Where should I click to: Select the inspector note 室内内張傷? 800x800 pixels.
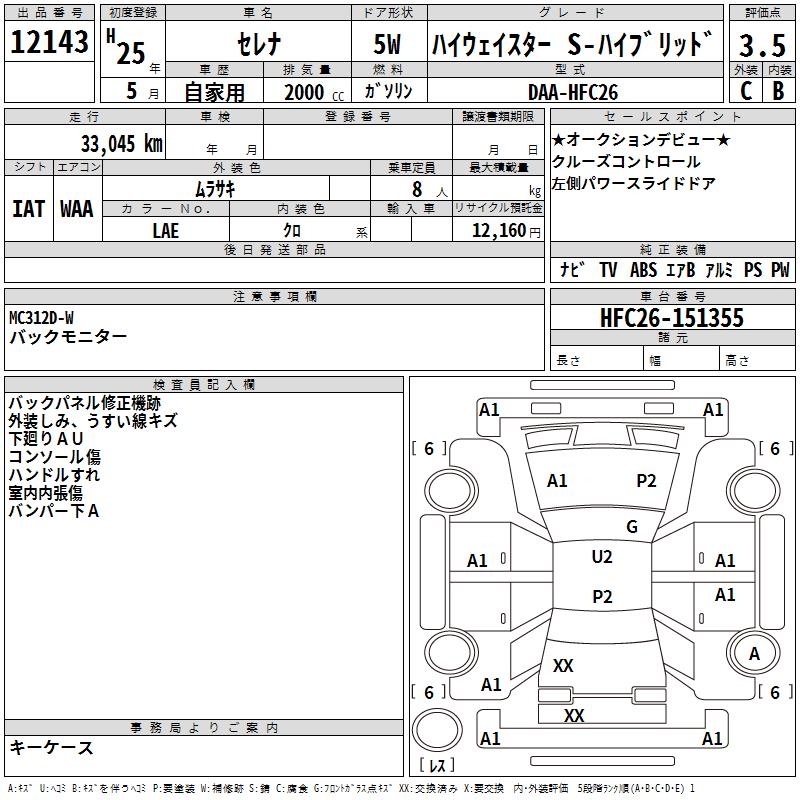coord(45,493)
